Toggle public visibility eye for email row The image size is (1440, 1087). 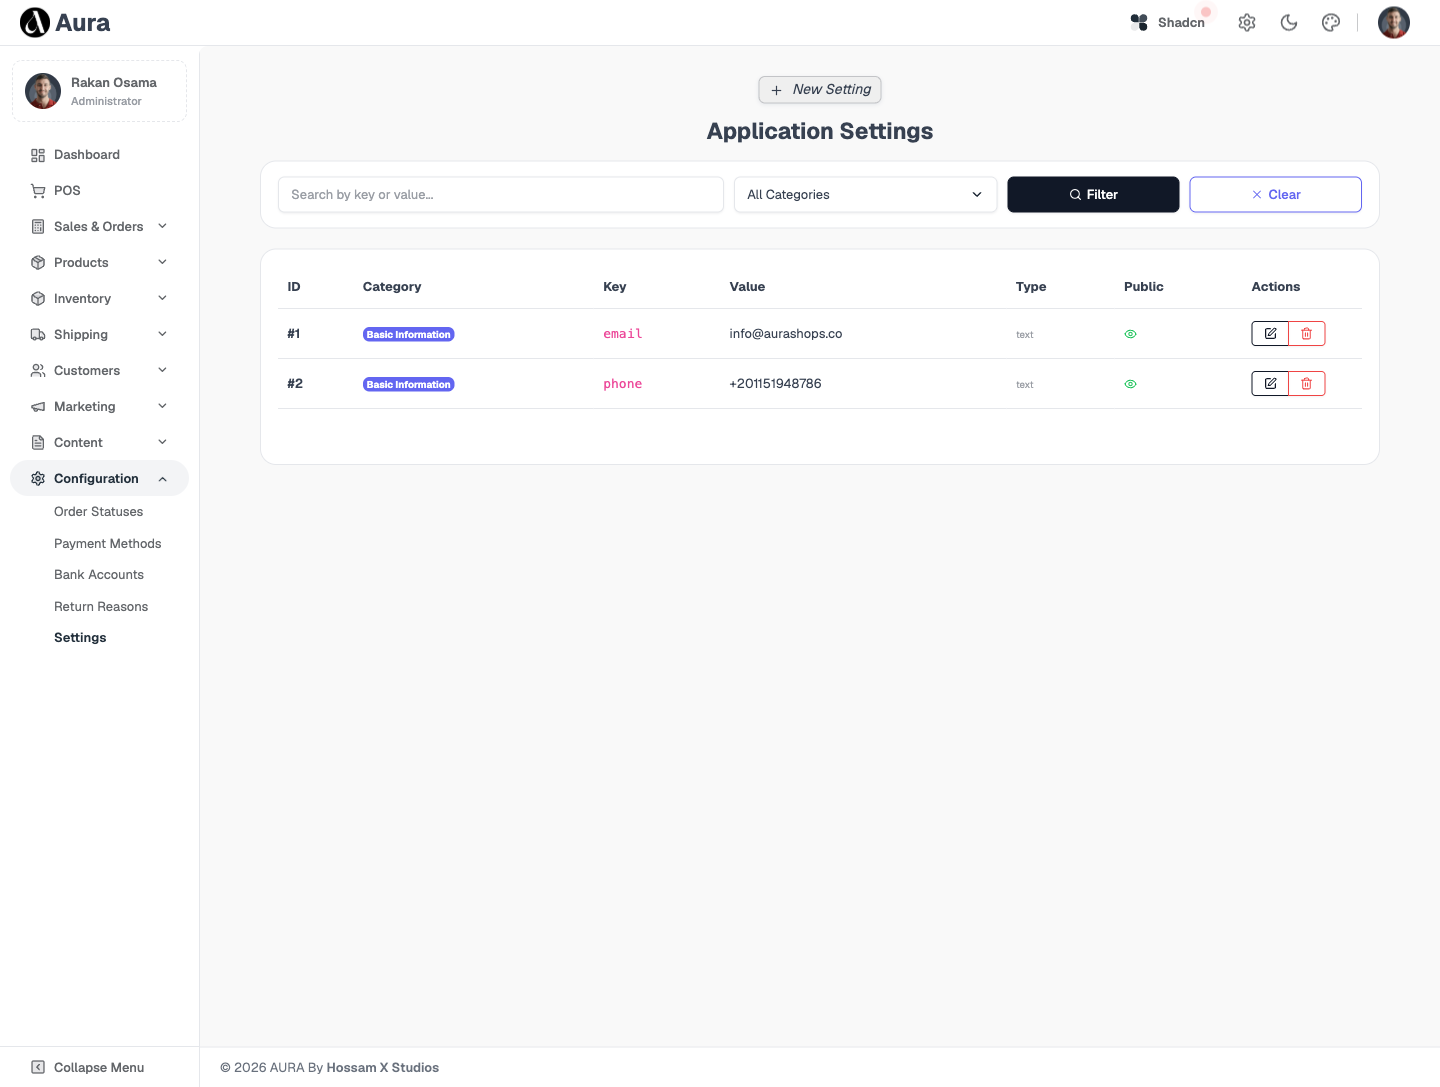tap(1130, 334)
